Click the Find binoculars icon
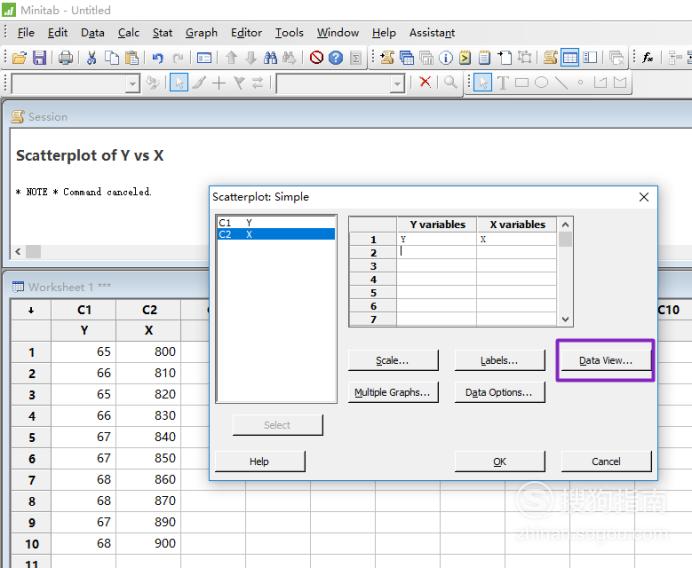Image resolution: width=692 pixels, height=568 pixels. tap(270, 58)
